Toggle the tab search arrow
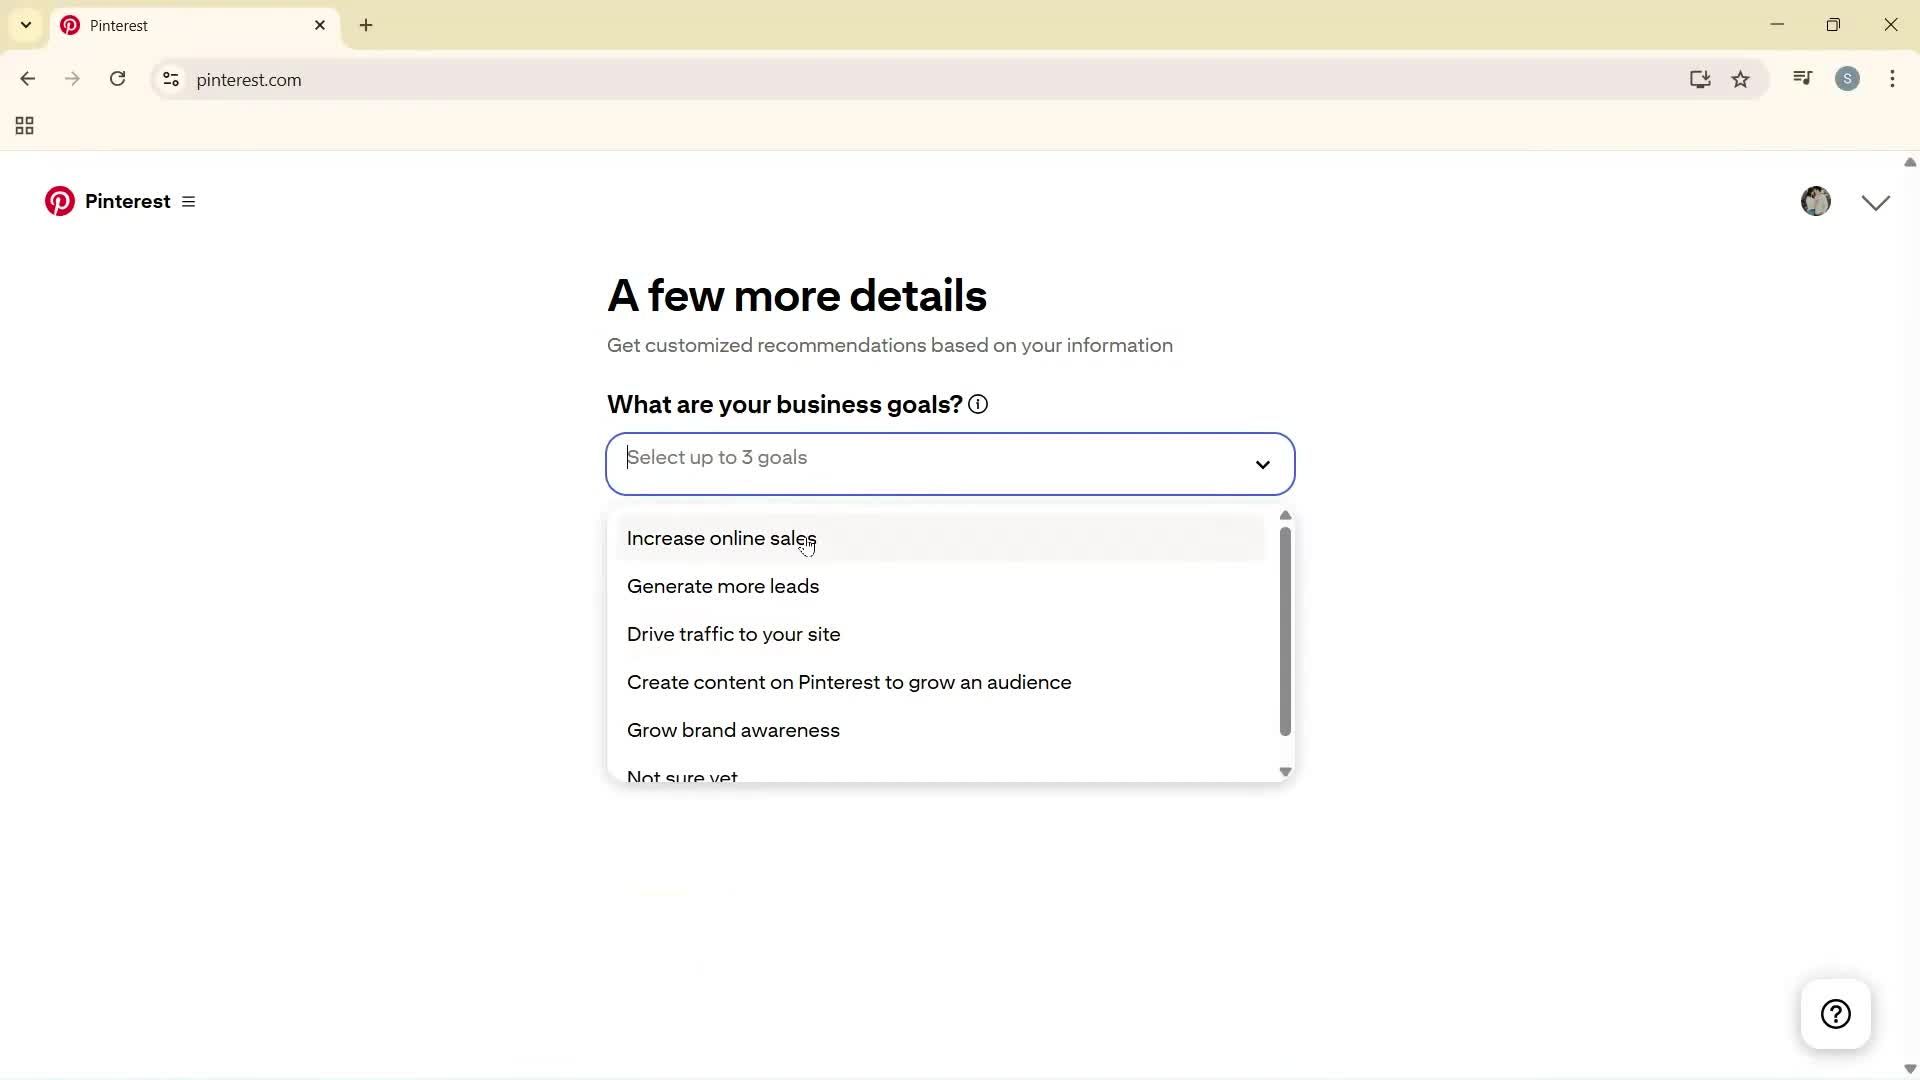This screenshot has width=1920, height=1080. point(25,24)
